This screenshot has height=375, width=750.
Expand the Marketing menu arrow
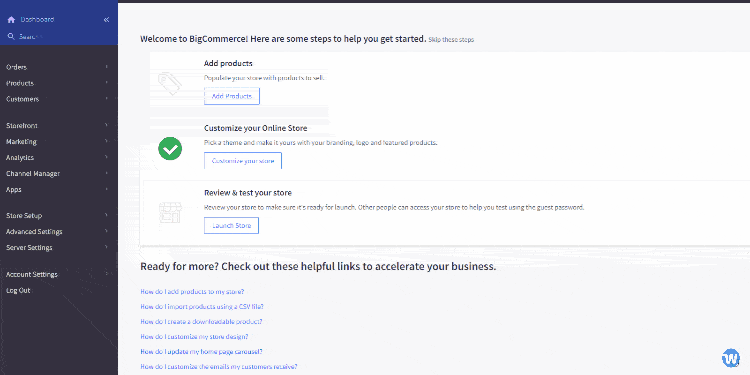106,141
